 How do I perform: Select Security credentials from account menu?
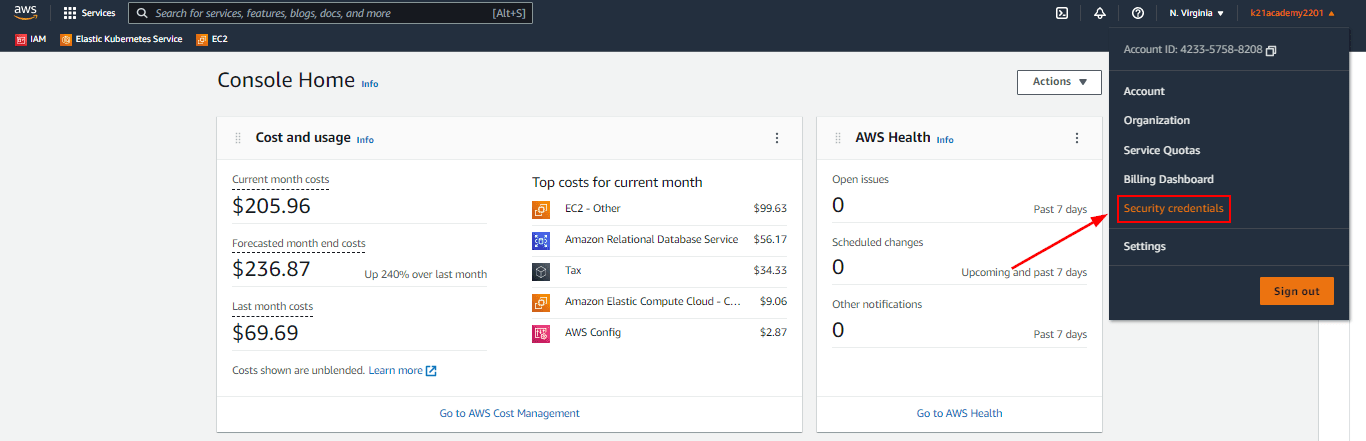(1174, 209)
